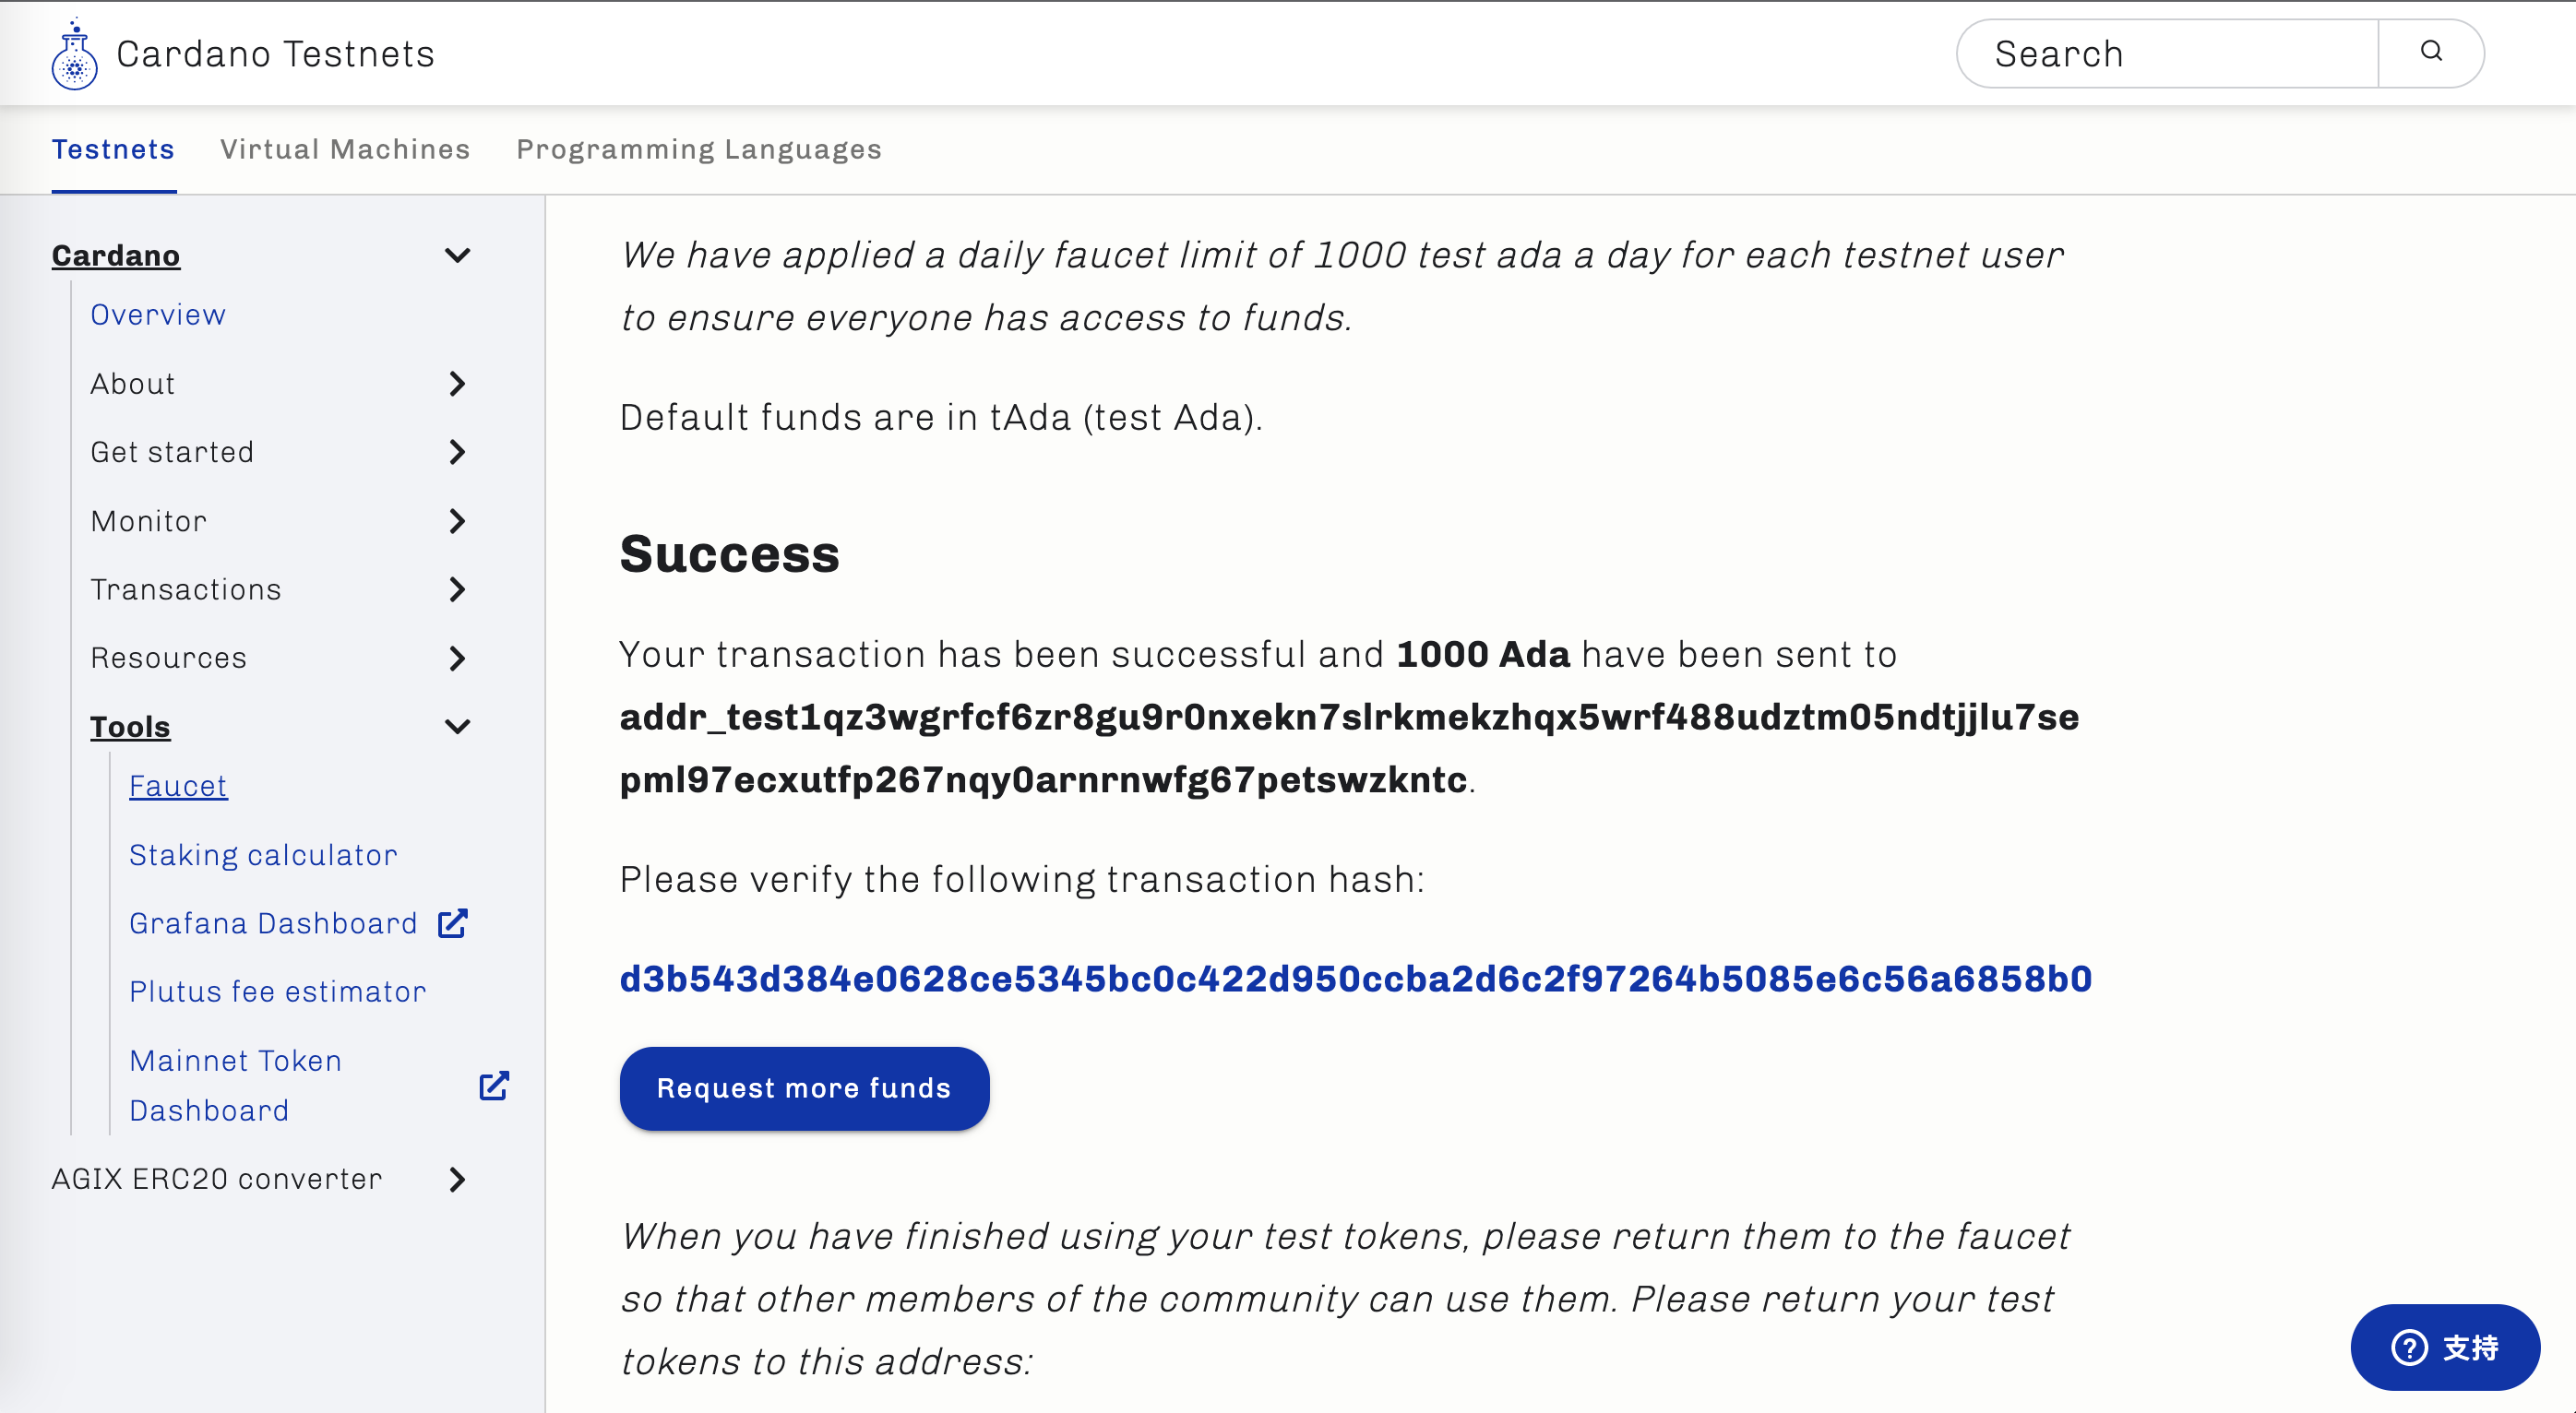The width and height of the screenshot is (2576, 1413).
Task: Expand the About submenu
Action: tap(457, 384)
